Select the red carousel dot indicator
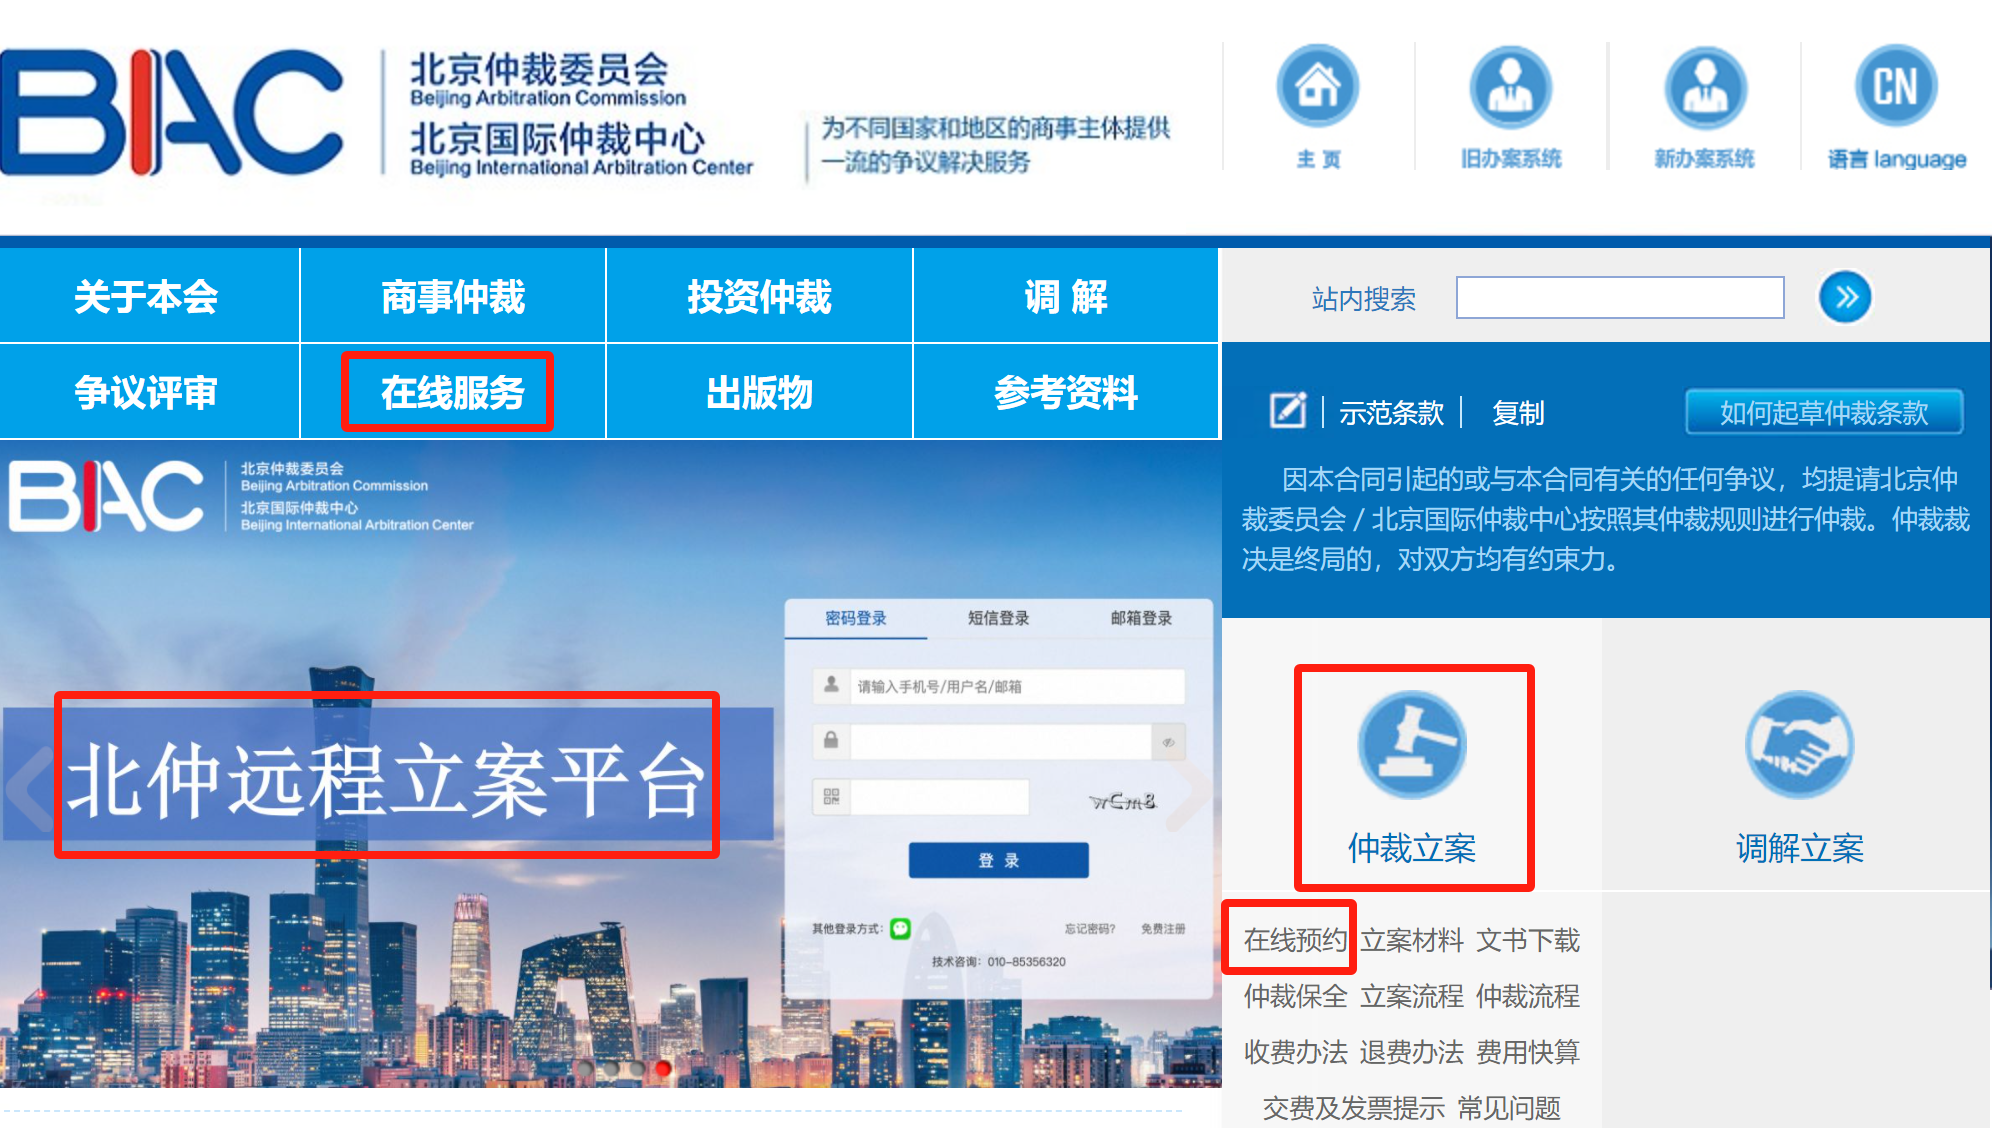The image size is (1992, 1128). (x=662, y=1068)
